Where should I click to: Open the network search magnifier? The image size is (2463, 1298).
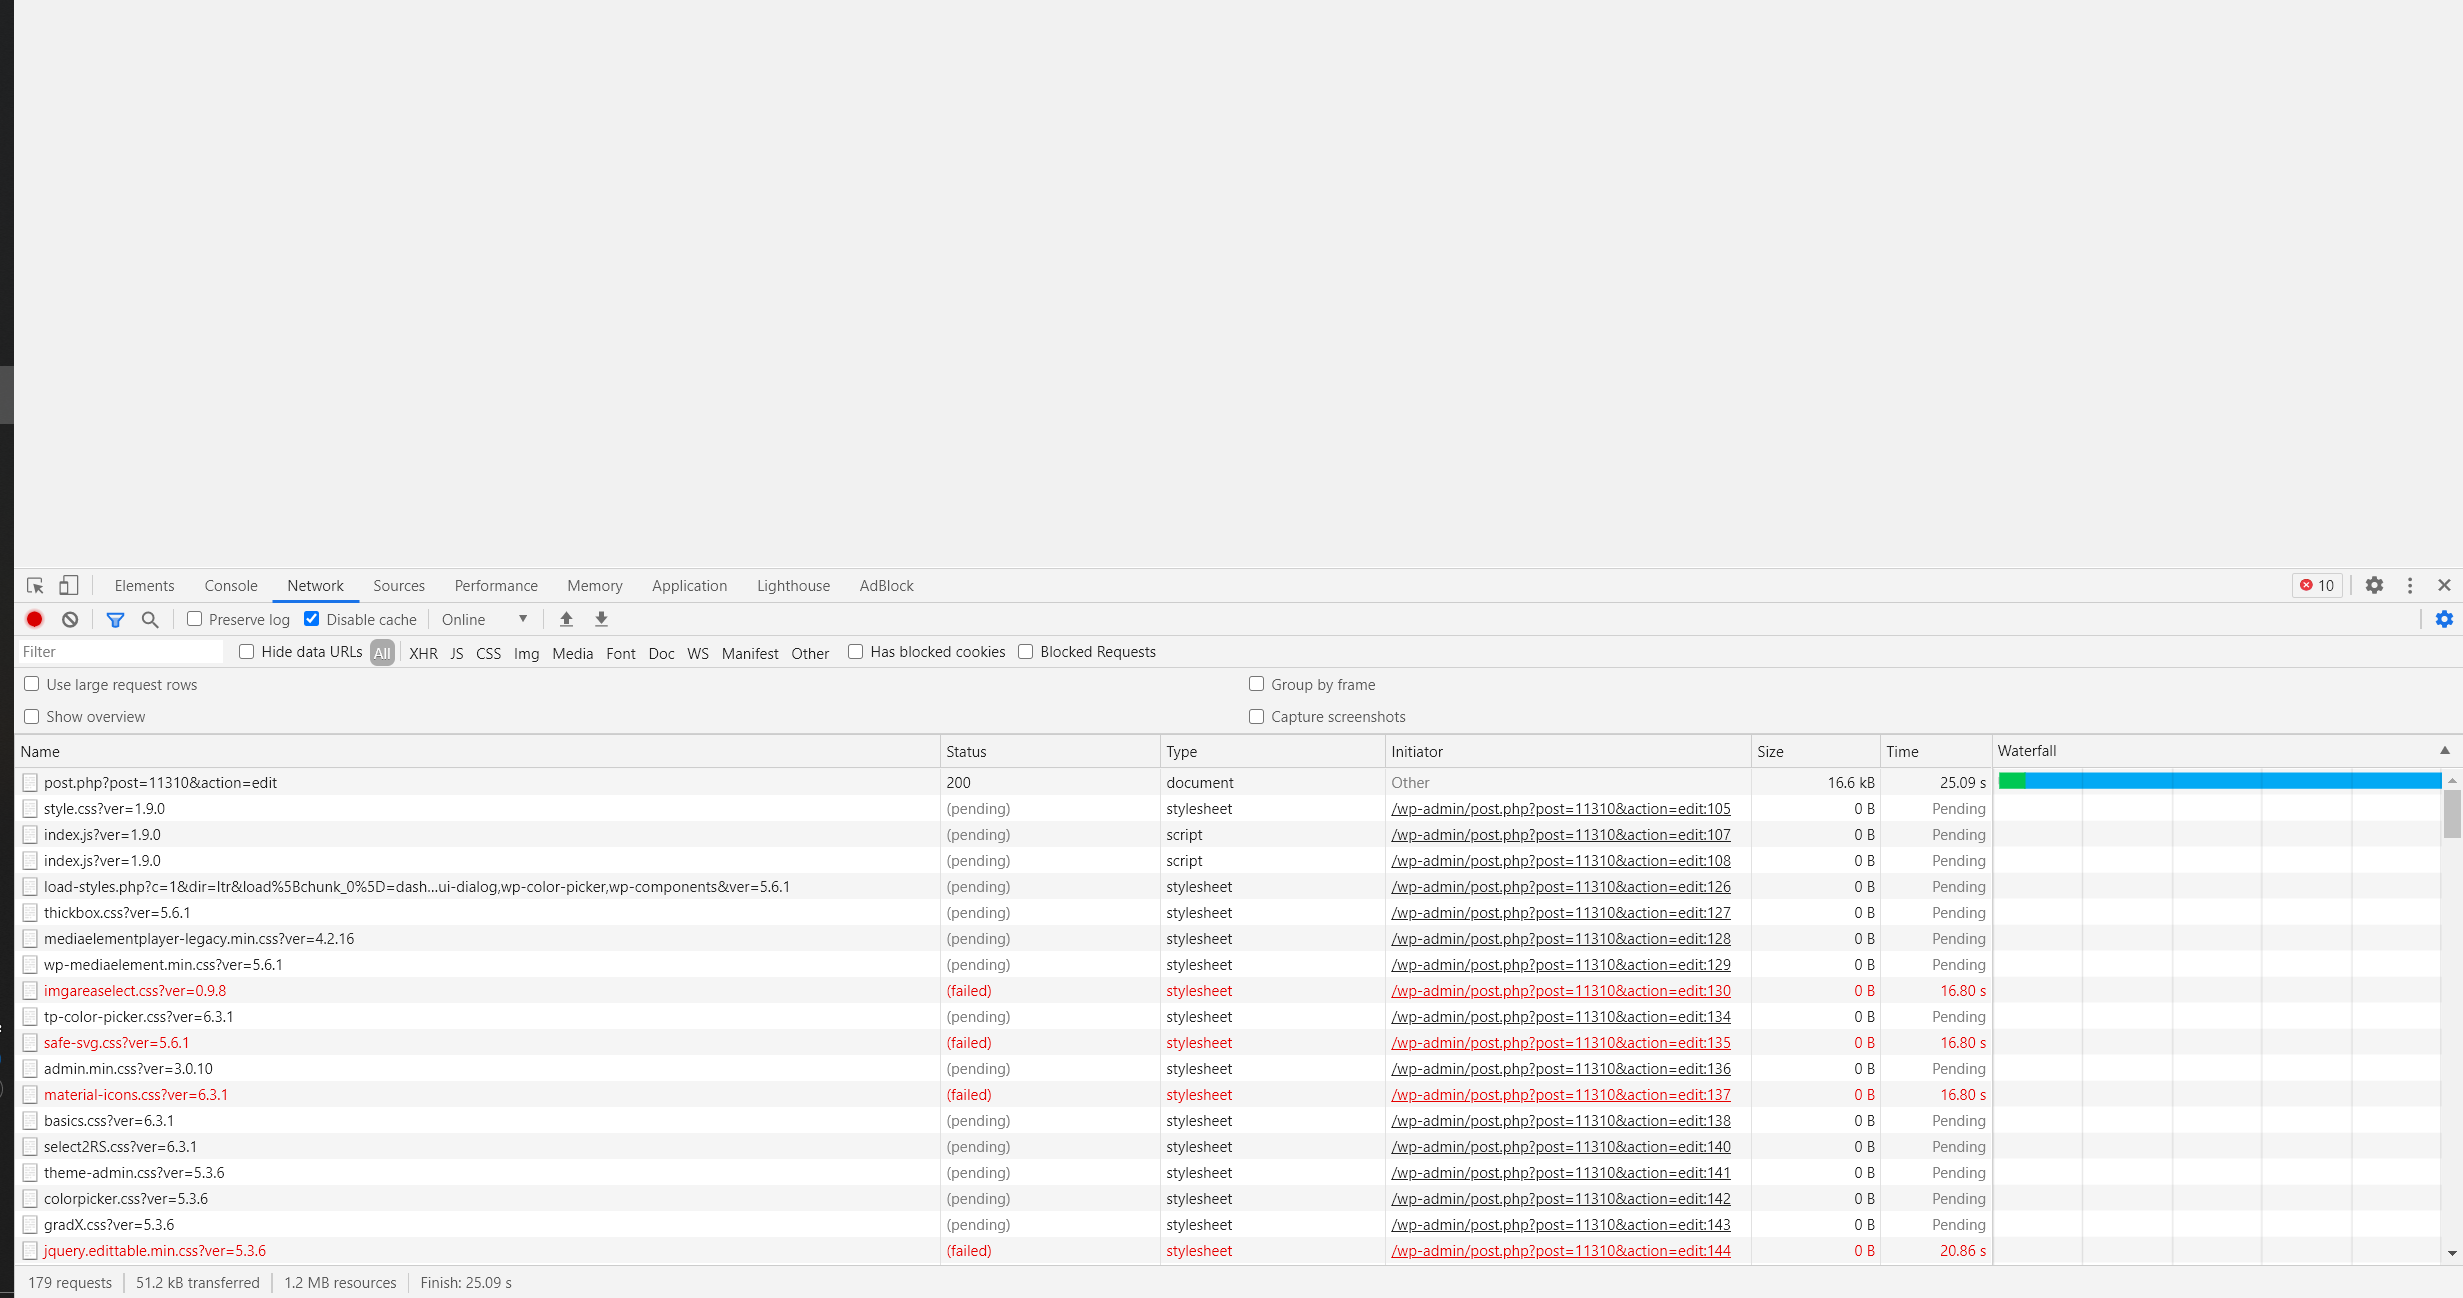(150, 620)
